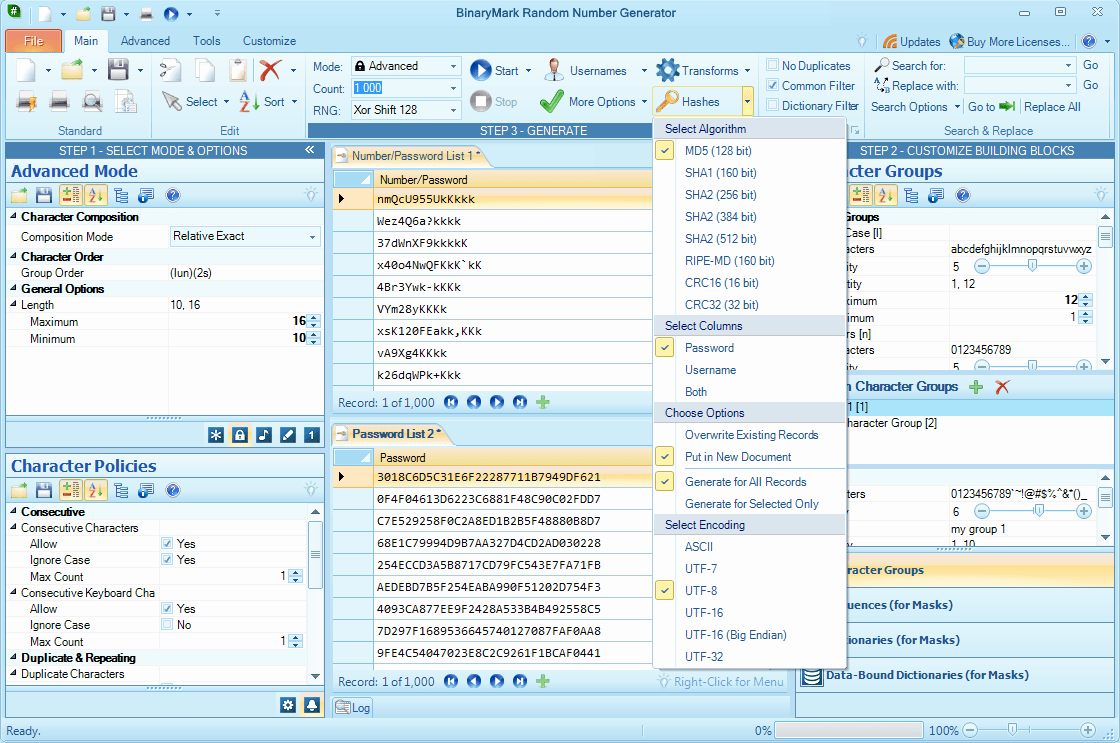Open the Sort dropdown in Edit group

(x=294, y=101)
